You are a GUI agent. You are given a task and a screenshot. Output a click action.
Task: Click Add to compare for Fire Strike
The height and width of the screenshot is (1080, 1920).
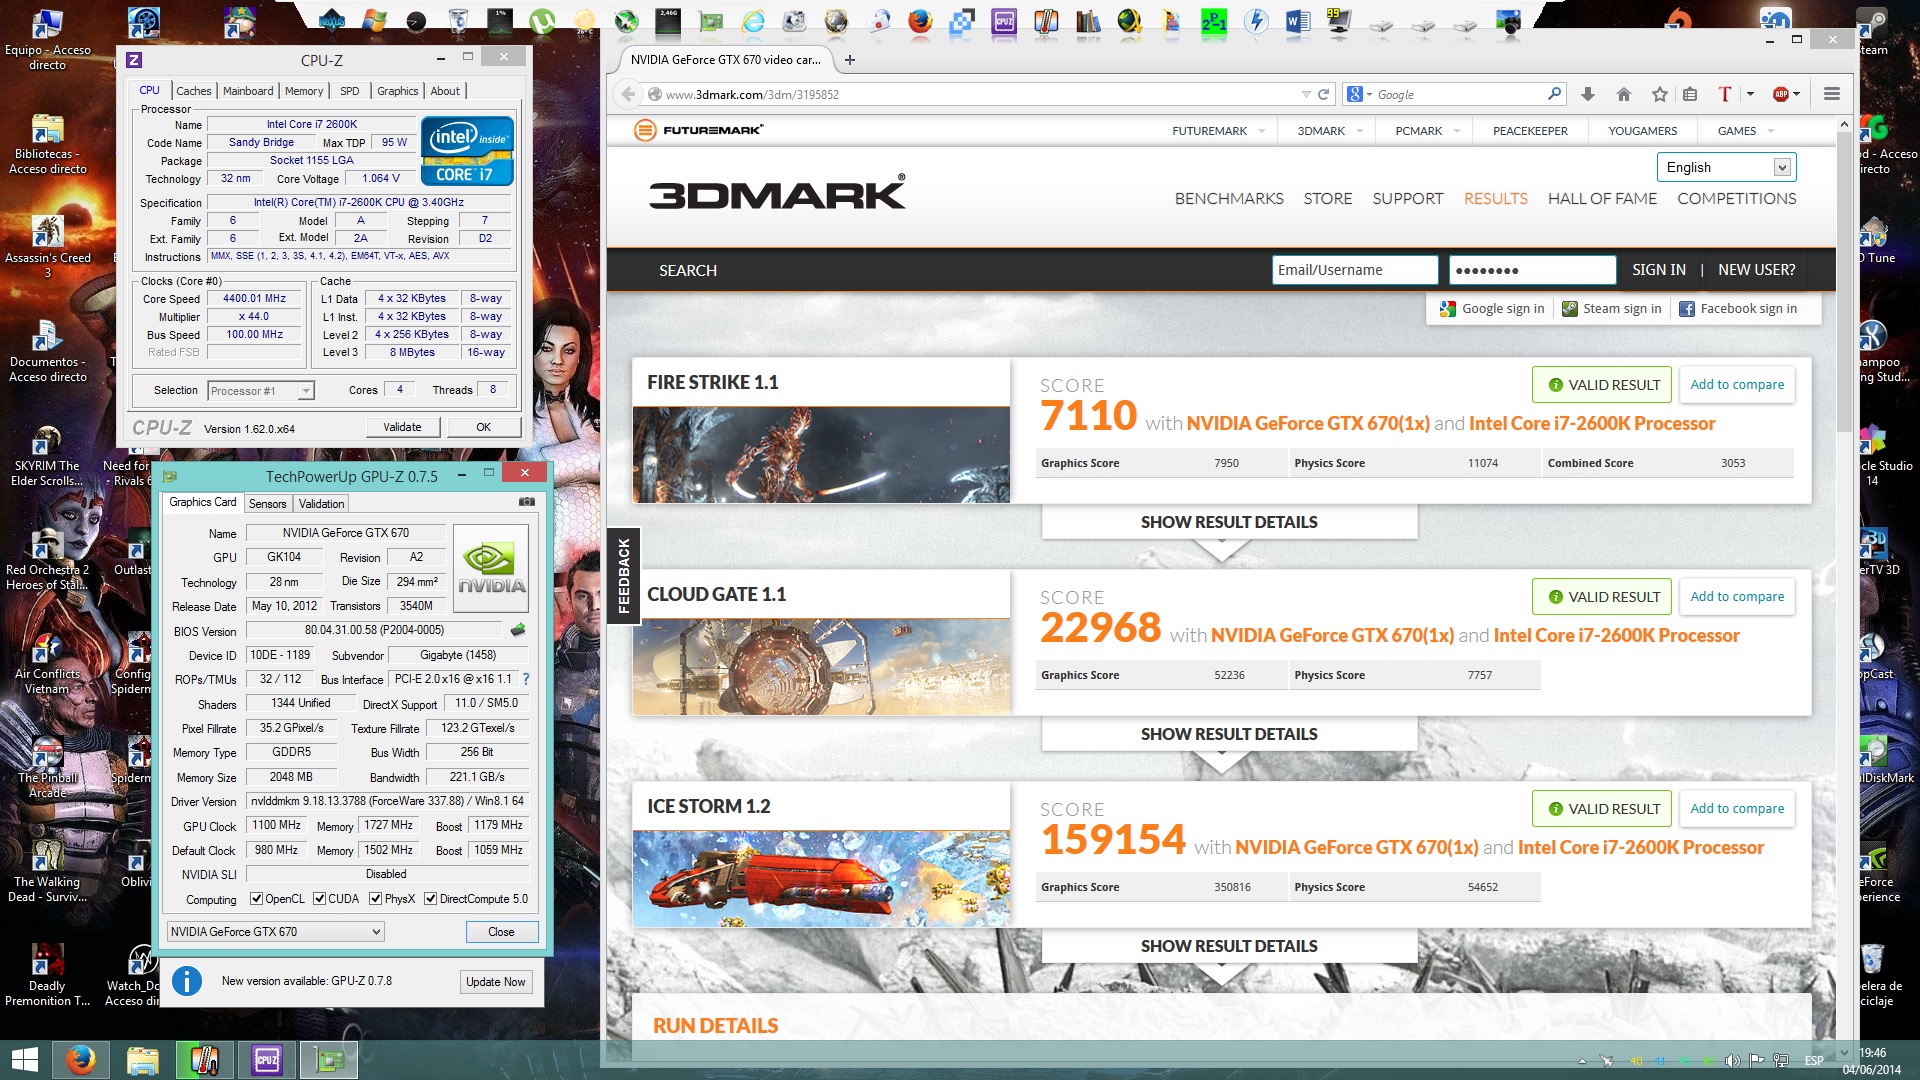coord(1737,385)
